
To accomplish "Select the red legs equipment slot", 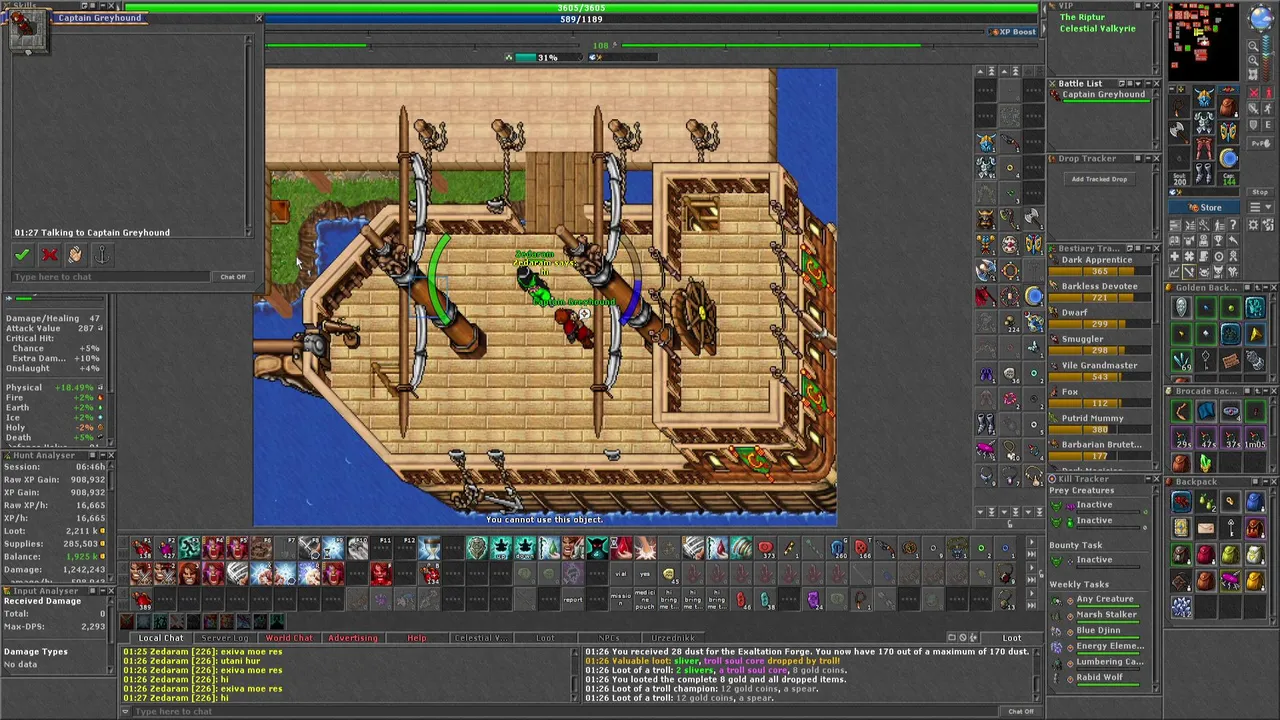I will point(1203,148).
